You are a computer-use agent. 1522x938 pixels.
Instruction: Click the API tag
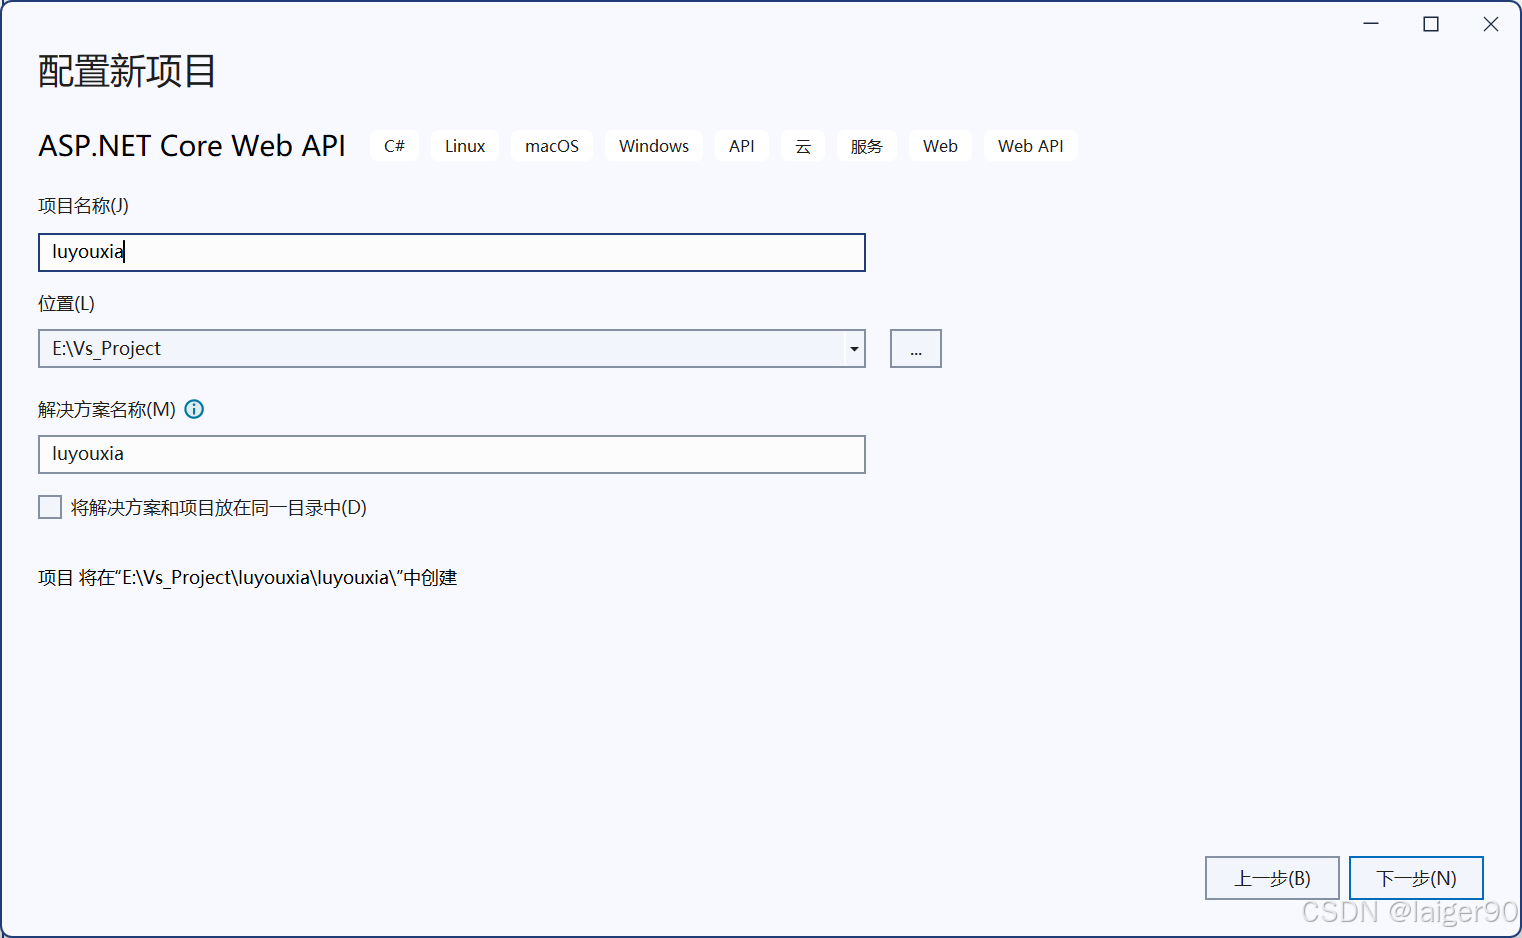tap(742, 146)
